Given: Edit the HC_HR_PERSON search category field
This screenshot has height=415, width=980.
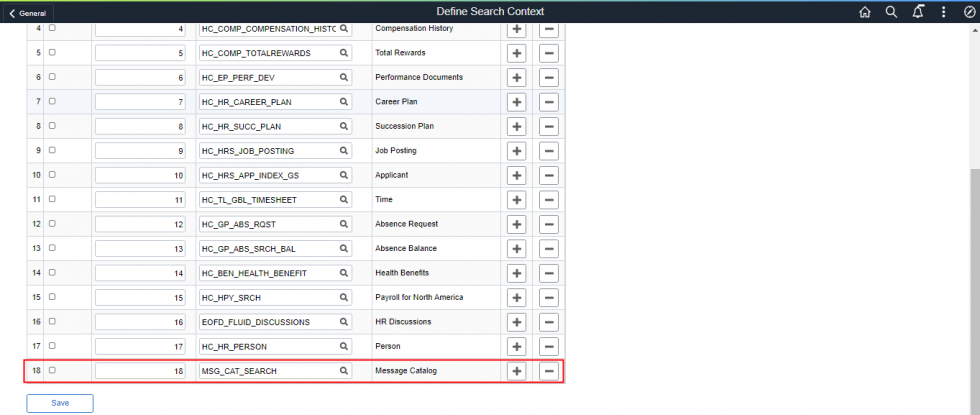Looking at the screenshot, I should 275,346.
